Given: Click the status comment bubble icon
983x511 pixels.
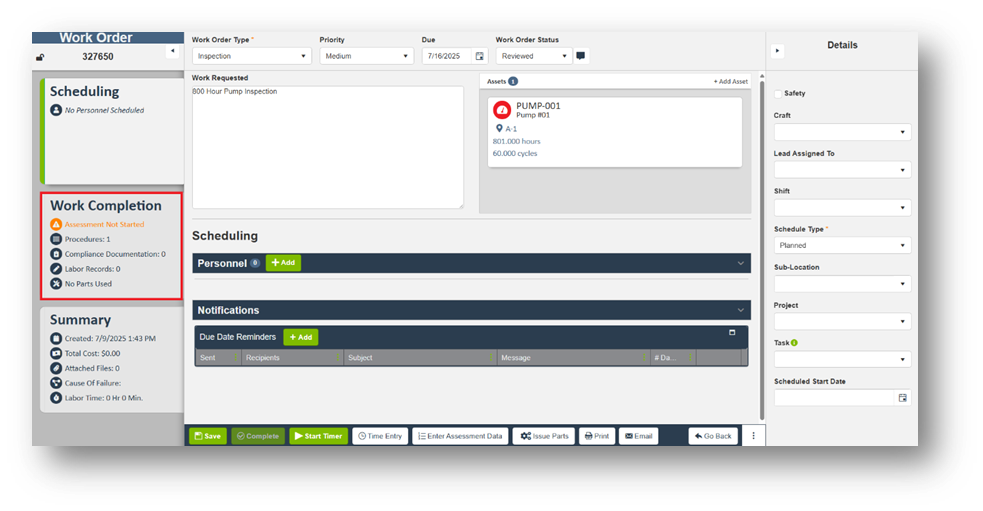Looking at the screenshot, I should (581, 56).
